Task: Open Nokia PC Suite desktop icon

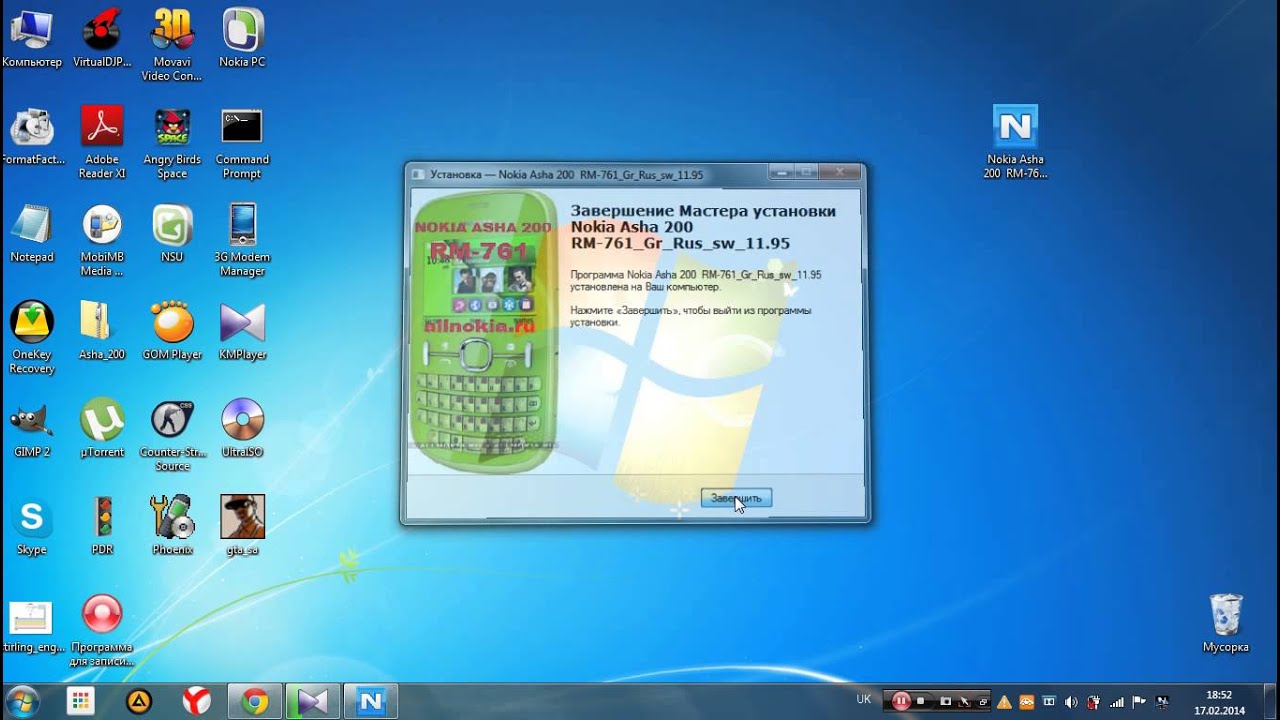Action: (x=242, y=40)
